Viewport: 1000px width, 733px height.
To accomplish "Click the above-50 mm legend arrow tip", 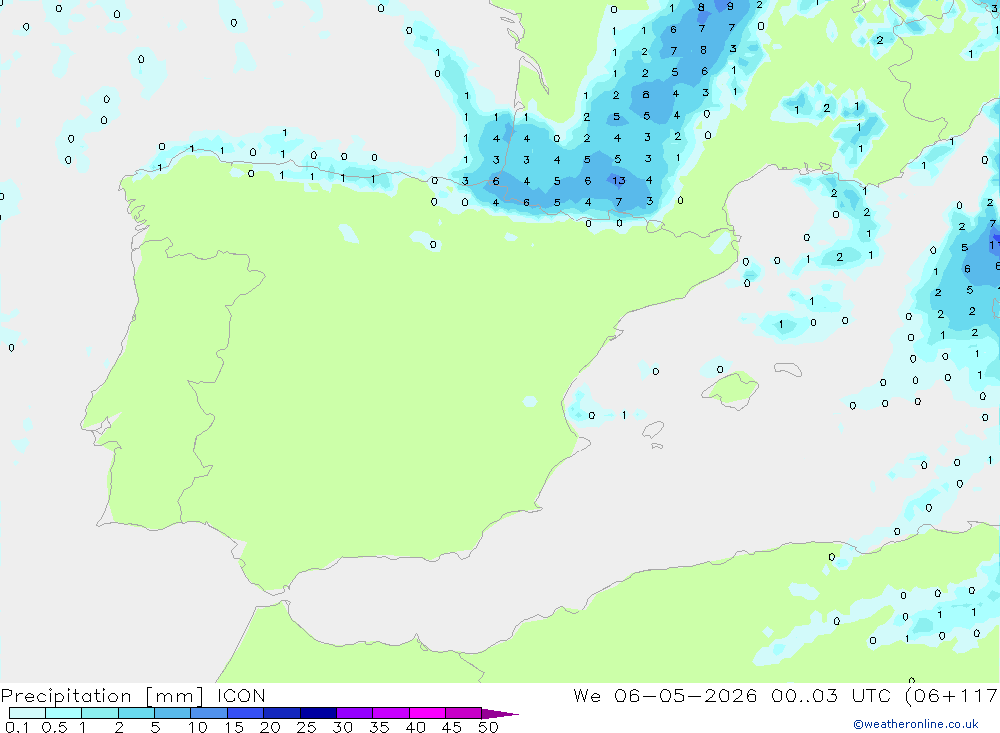I will coord(500,713).
